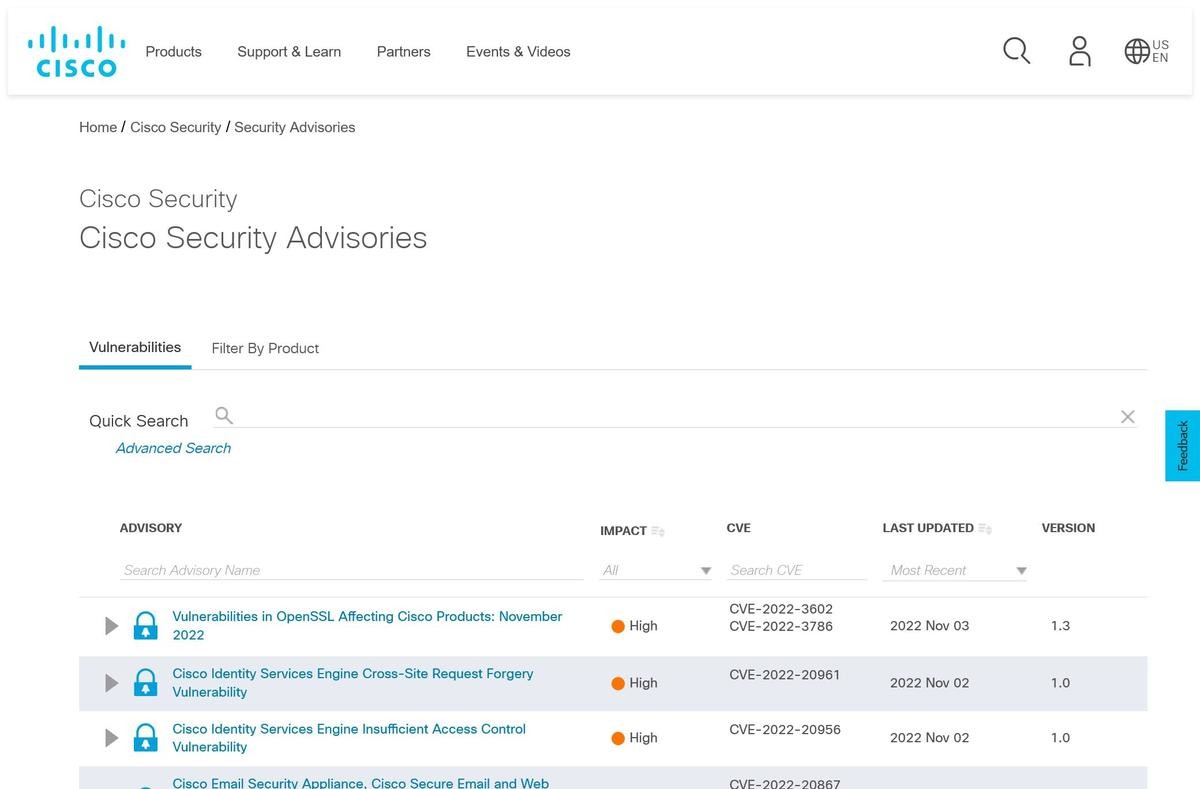Open the US EN language globe selector

pos(1146,51)
